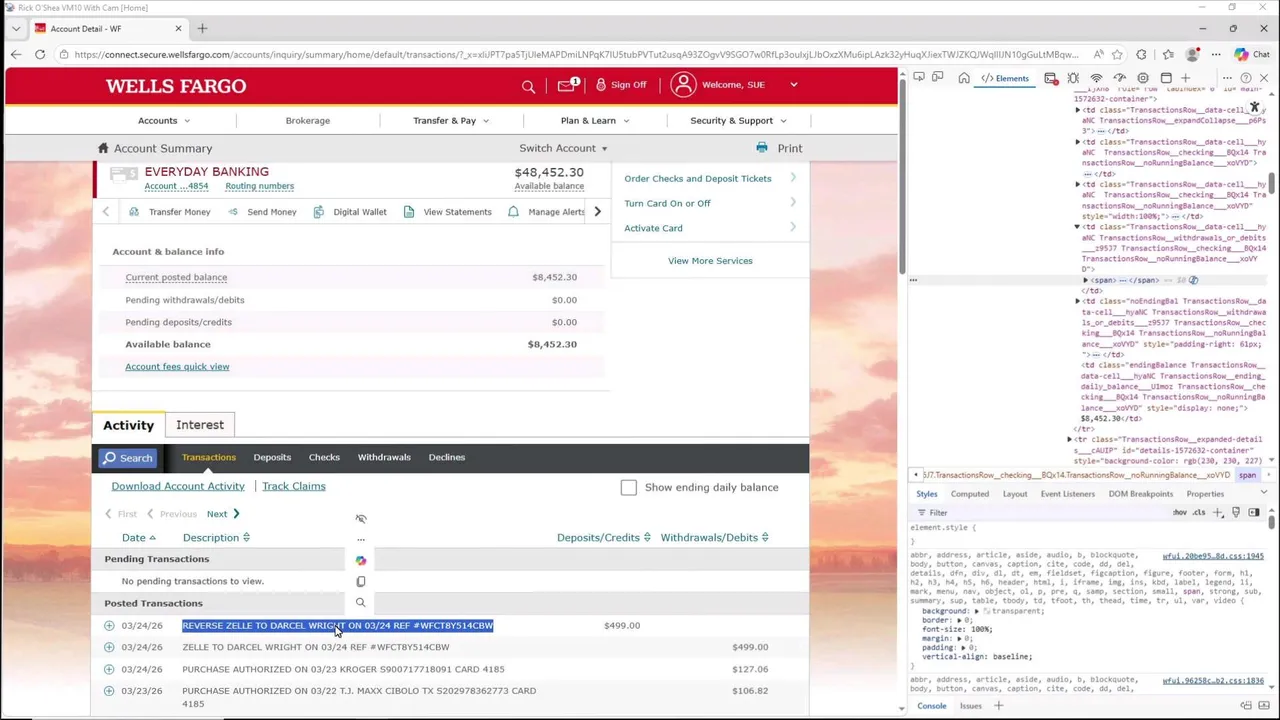Open the Event Listeners tab in DevTools
The height and width of the screenshot is (720, 1280).
click(1067, 494)
